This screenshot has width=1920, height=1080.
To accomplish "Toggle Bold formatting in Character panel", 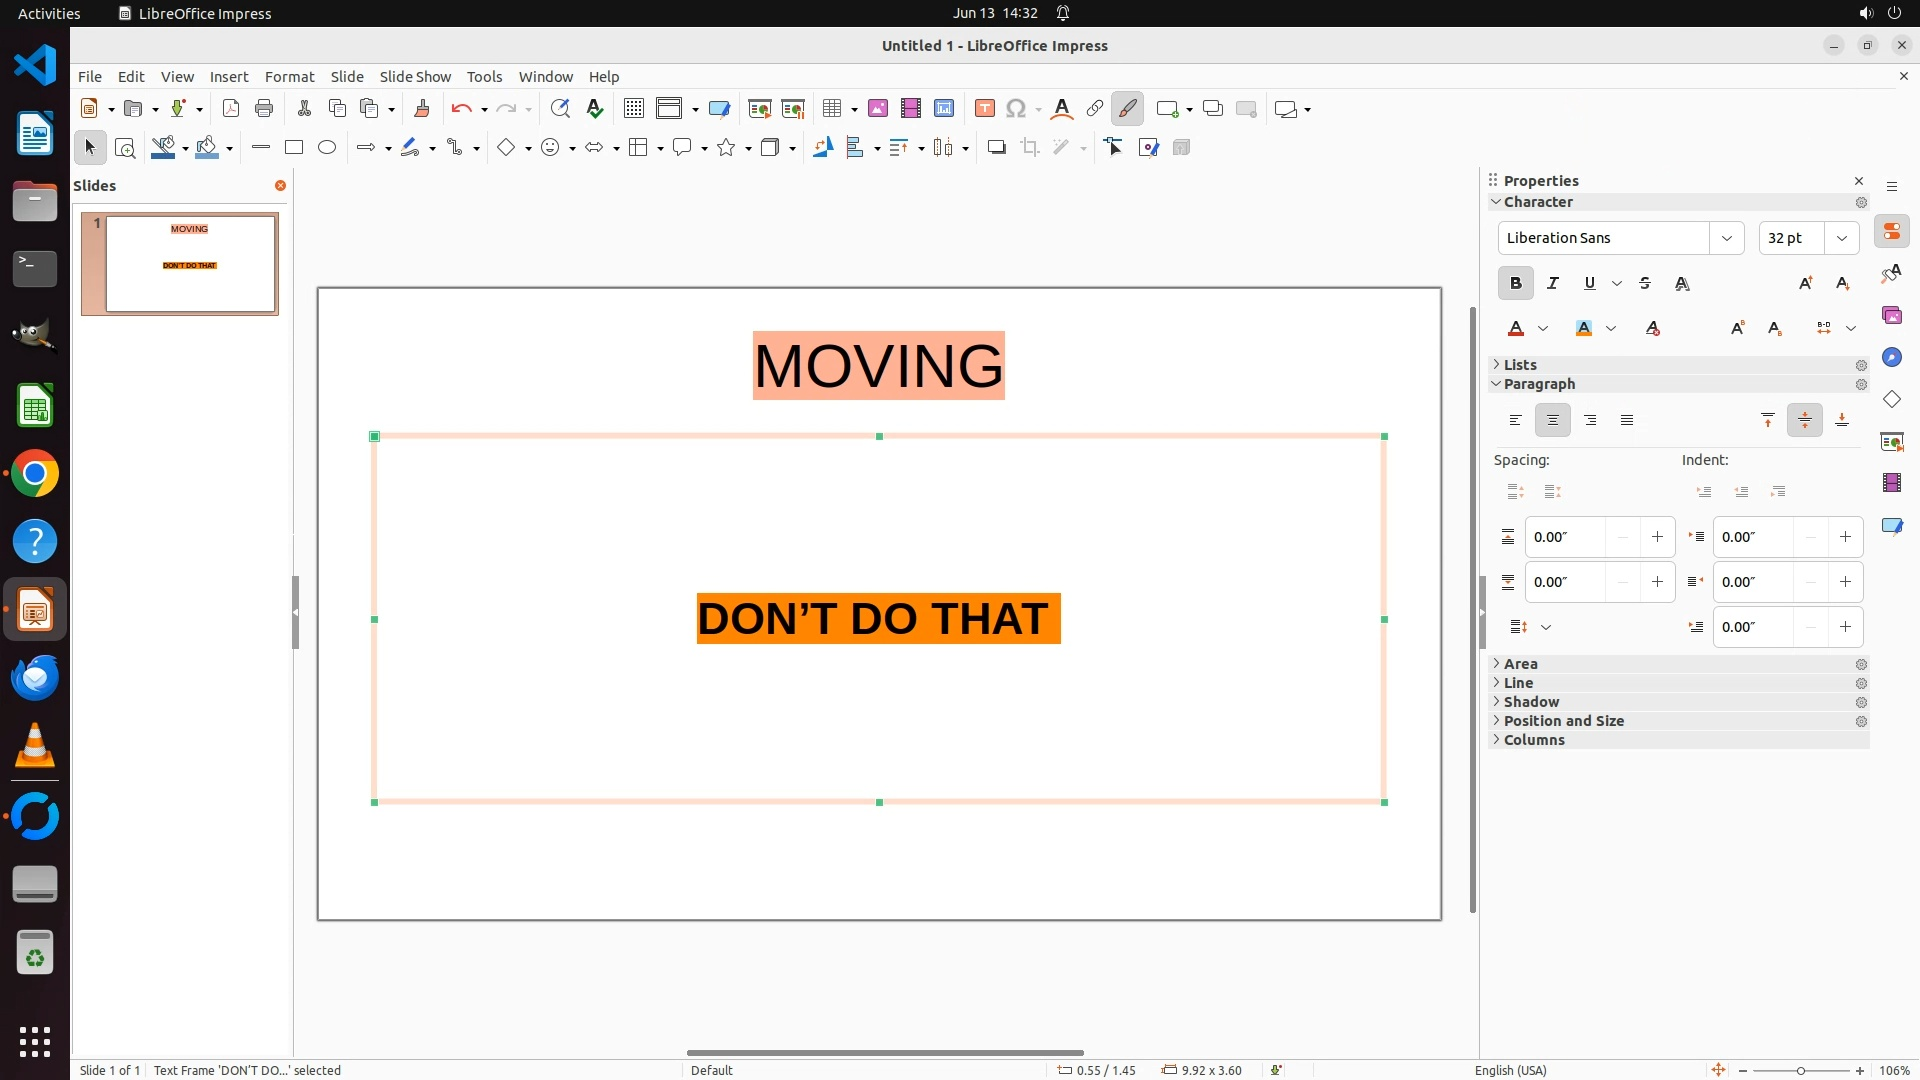I will click(1515, 284).
